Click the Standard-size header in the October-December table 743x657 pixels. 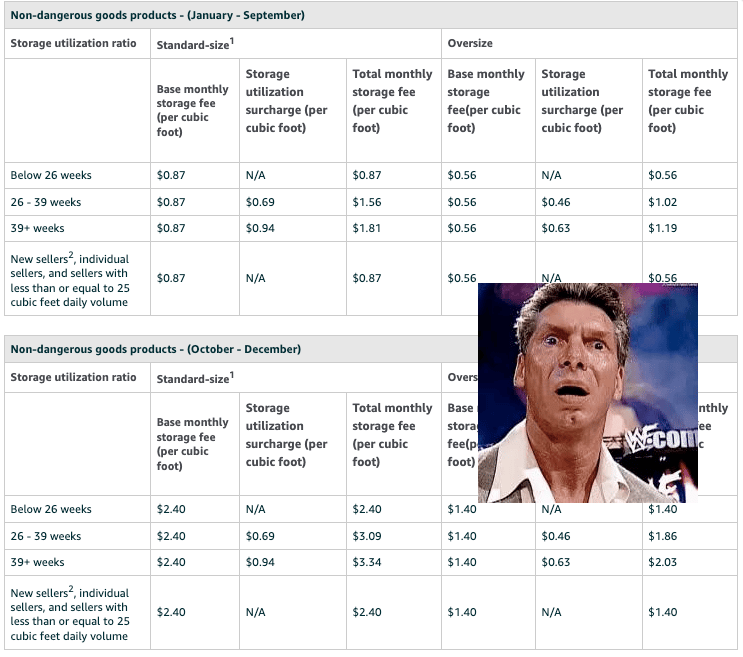point(192,378)
